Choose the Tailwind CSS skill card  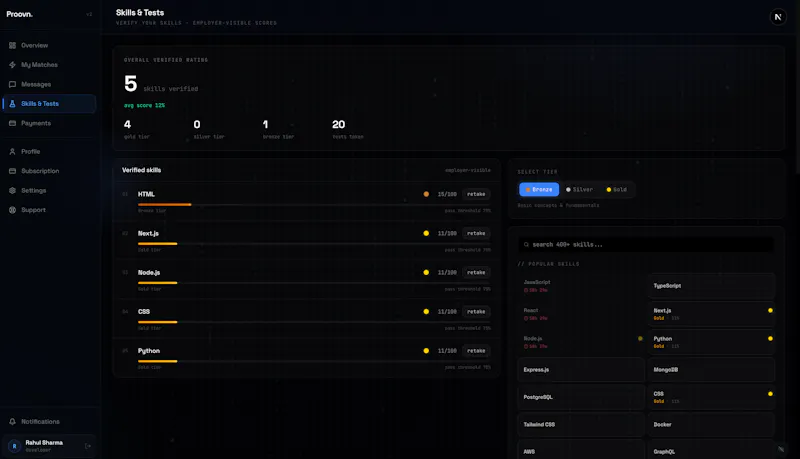coord(581,424)
